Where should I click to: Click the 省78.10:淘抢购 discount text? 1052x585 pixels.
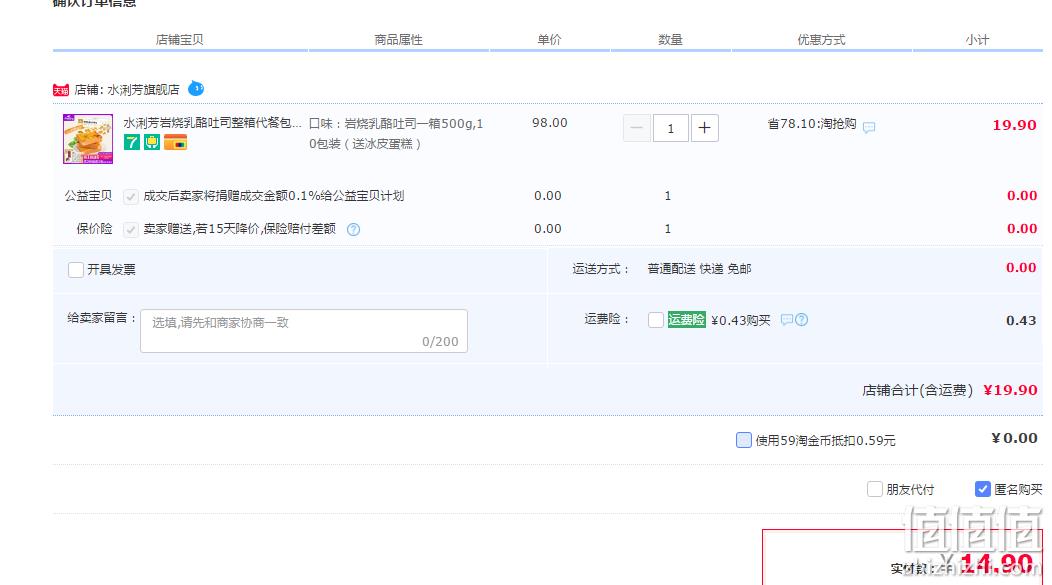pos(812,124)
